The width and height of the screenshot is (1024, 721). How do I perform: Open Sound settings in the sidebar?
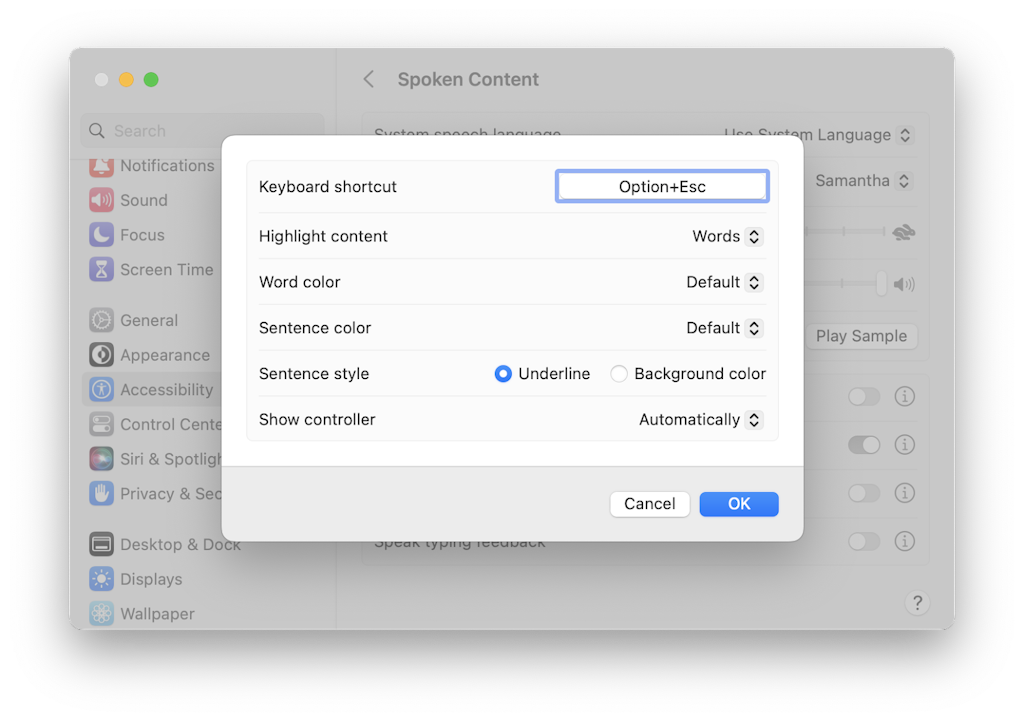pyautogui.click(x=128, y=200)
